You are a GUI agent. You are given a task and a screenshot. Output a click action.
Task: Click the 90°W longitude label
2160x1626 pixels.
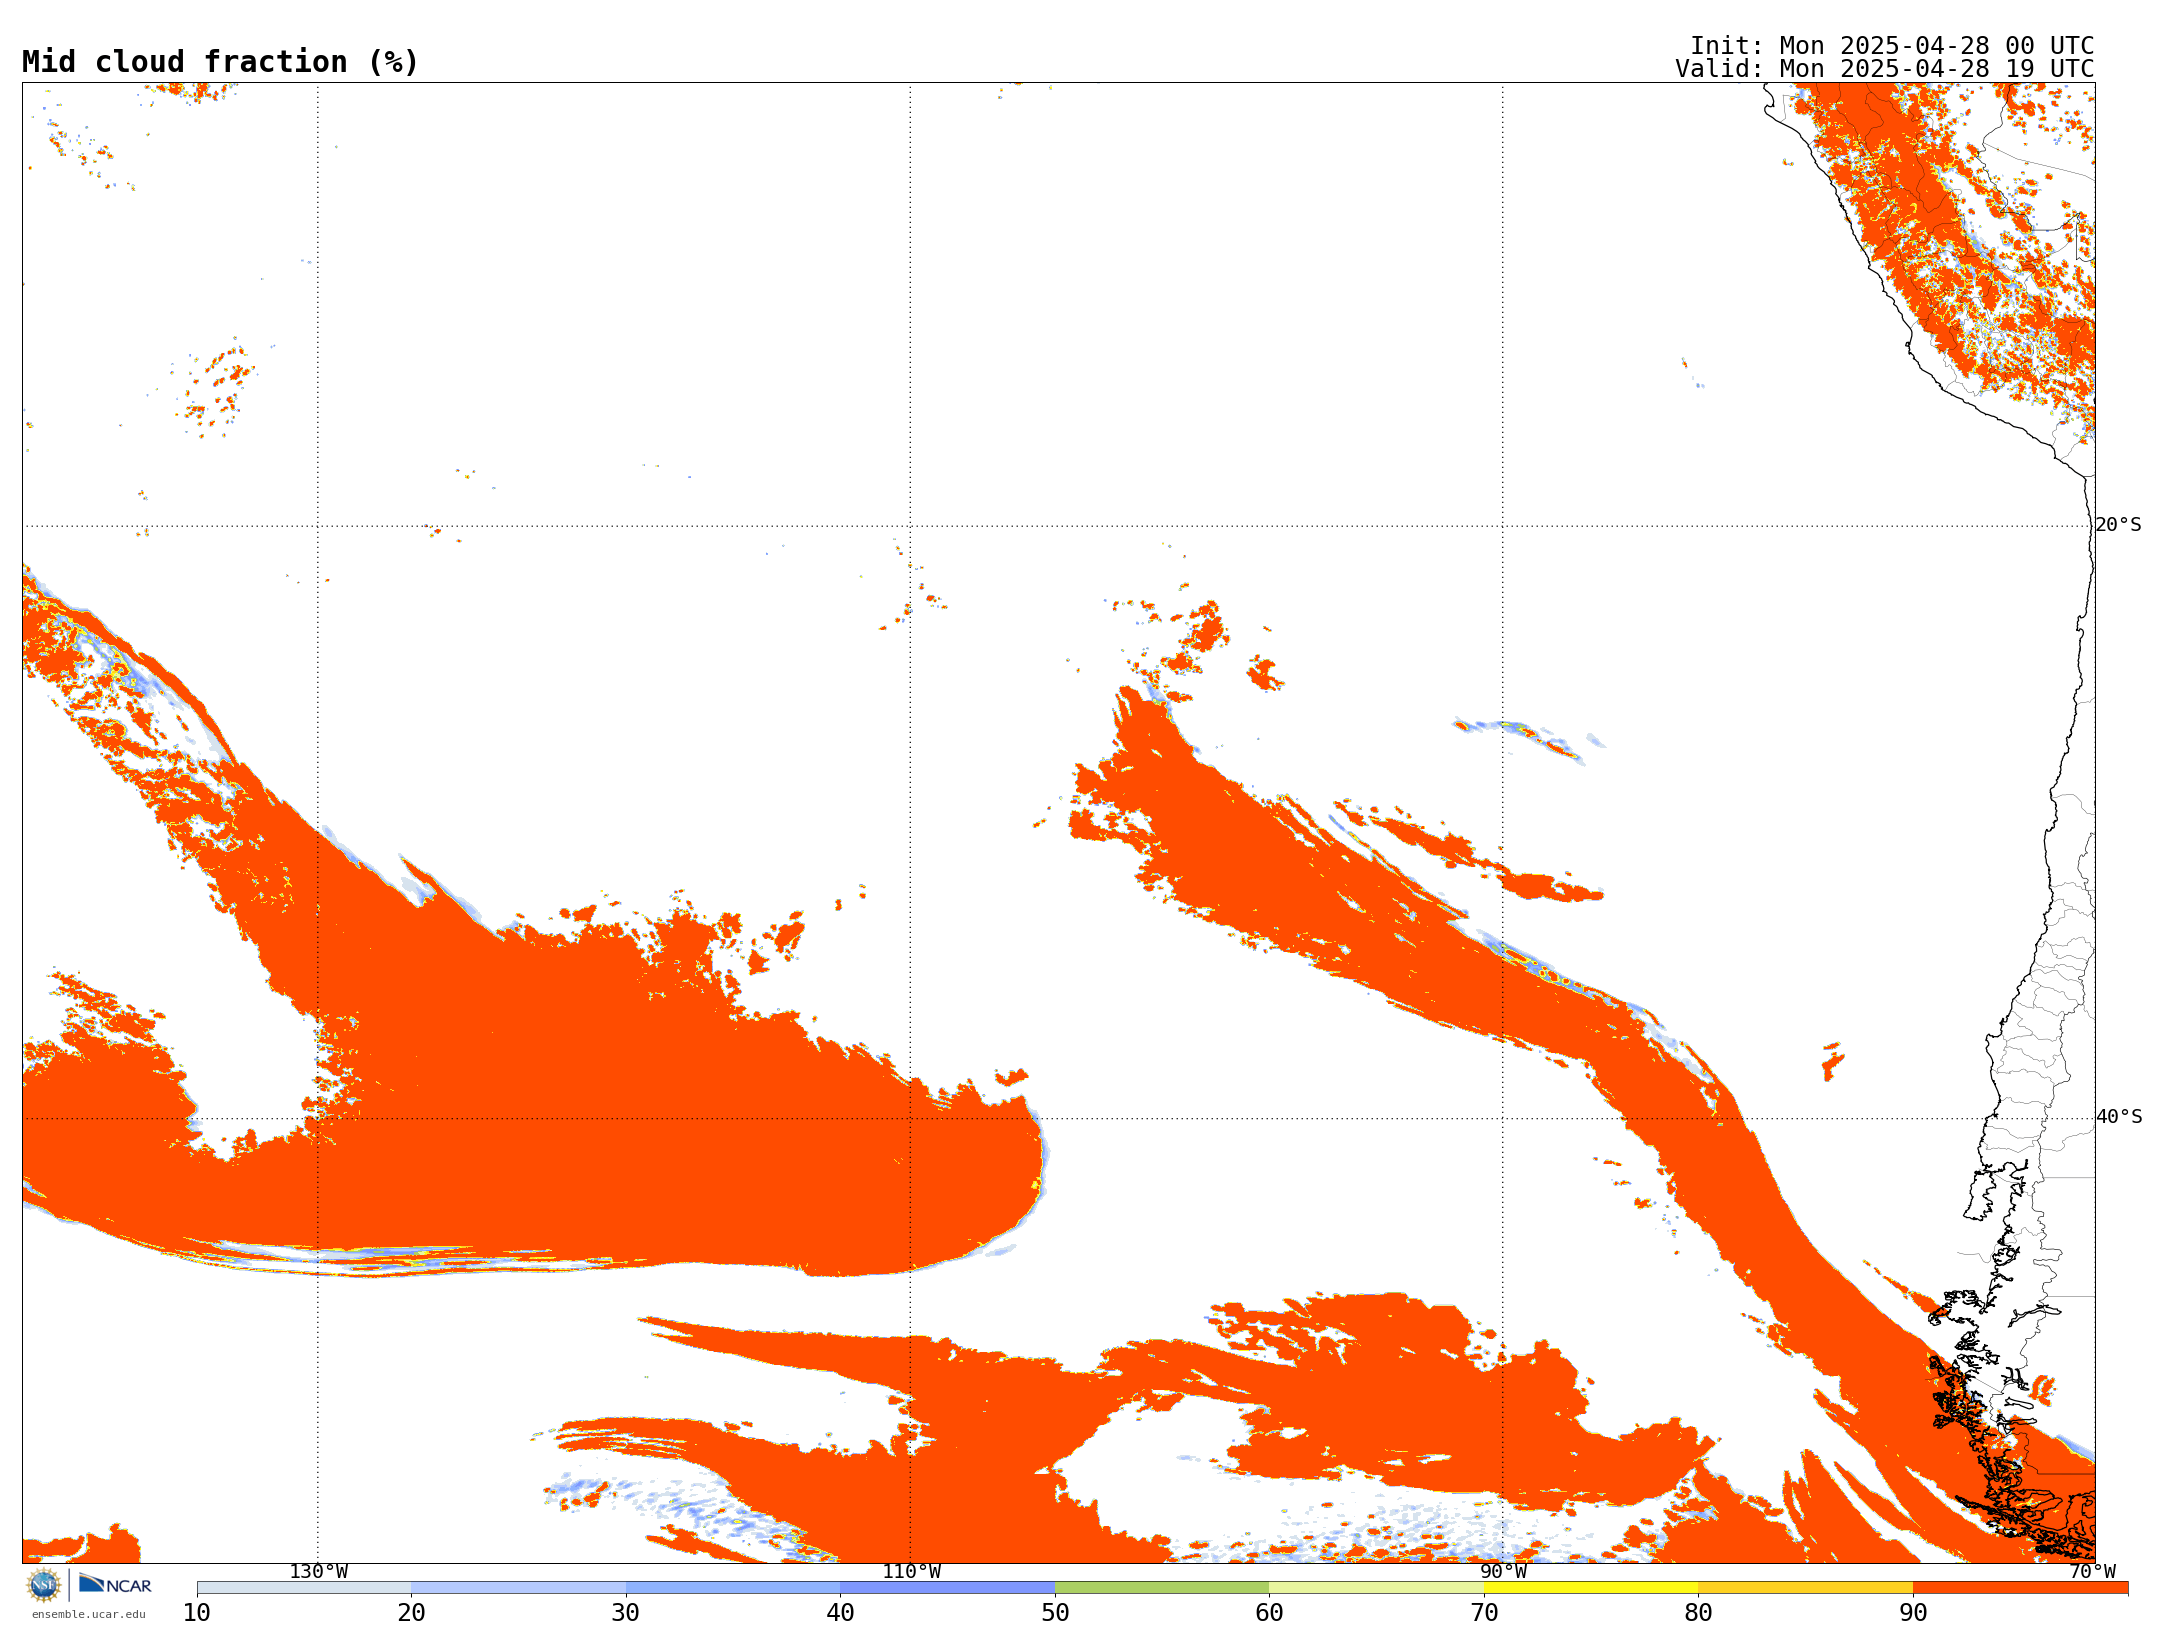click(1503, 1571)
